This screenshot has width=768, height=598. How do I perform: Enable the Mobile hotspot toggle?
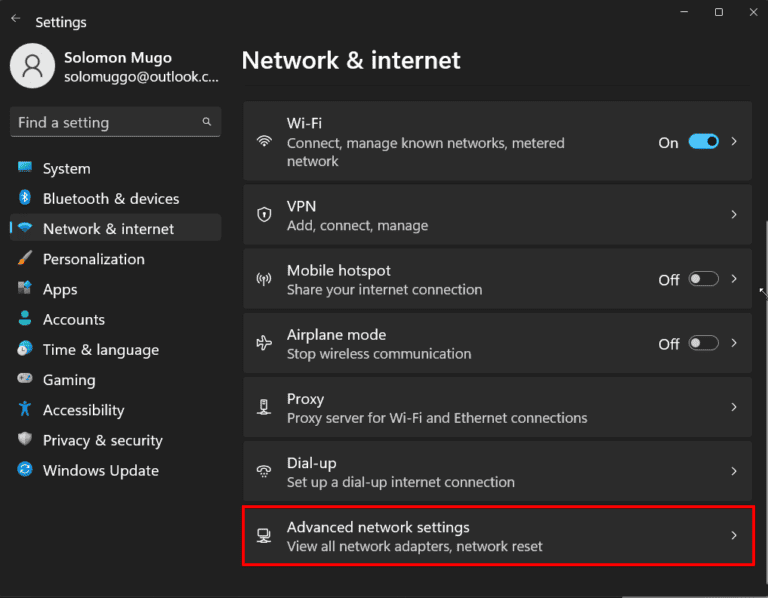(703, 279)
